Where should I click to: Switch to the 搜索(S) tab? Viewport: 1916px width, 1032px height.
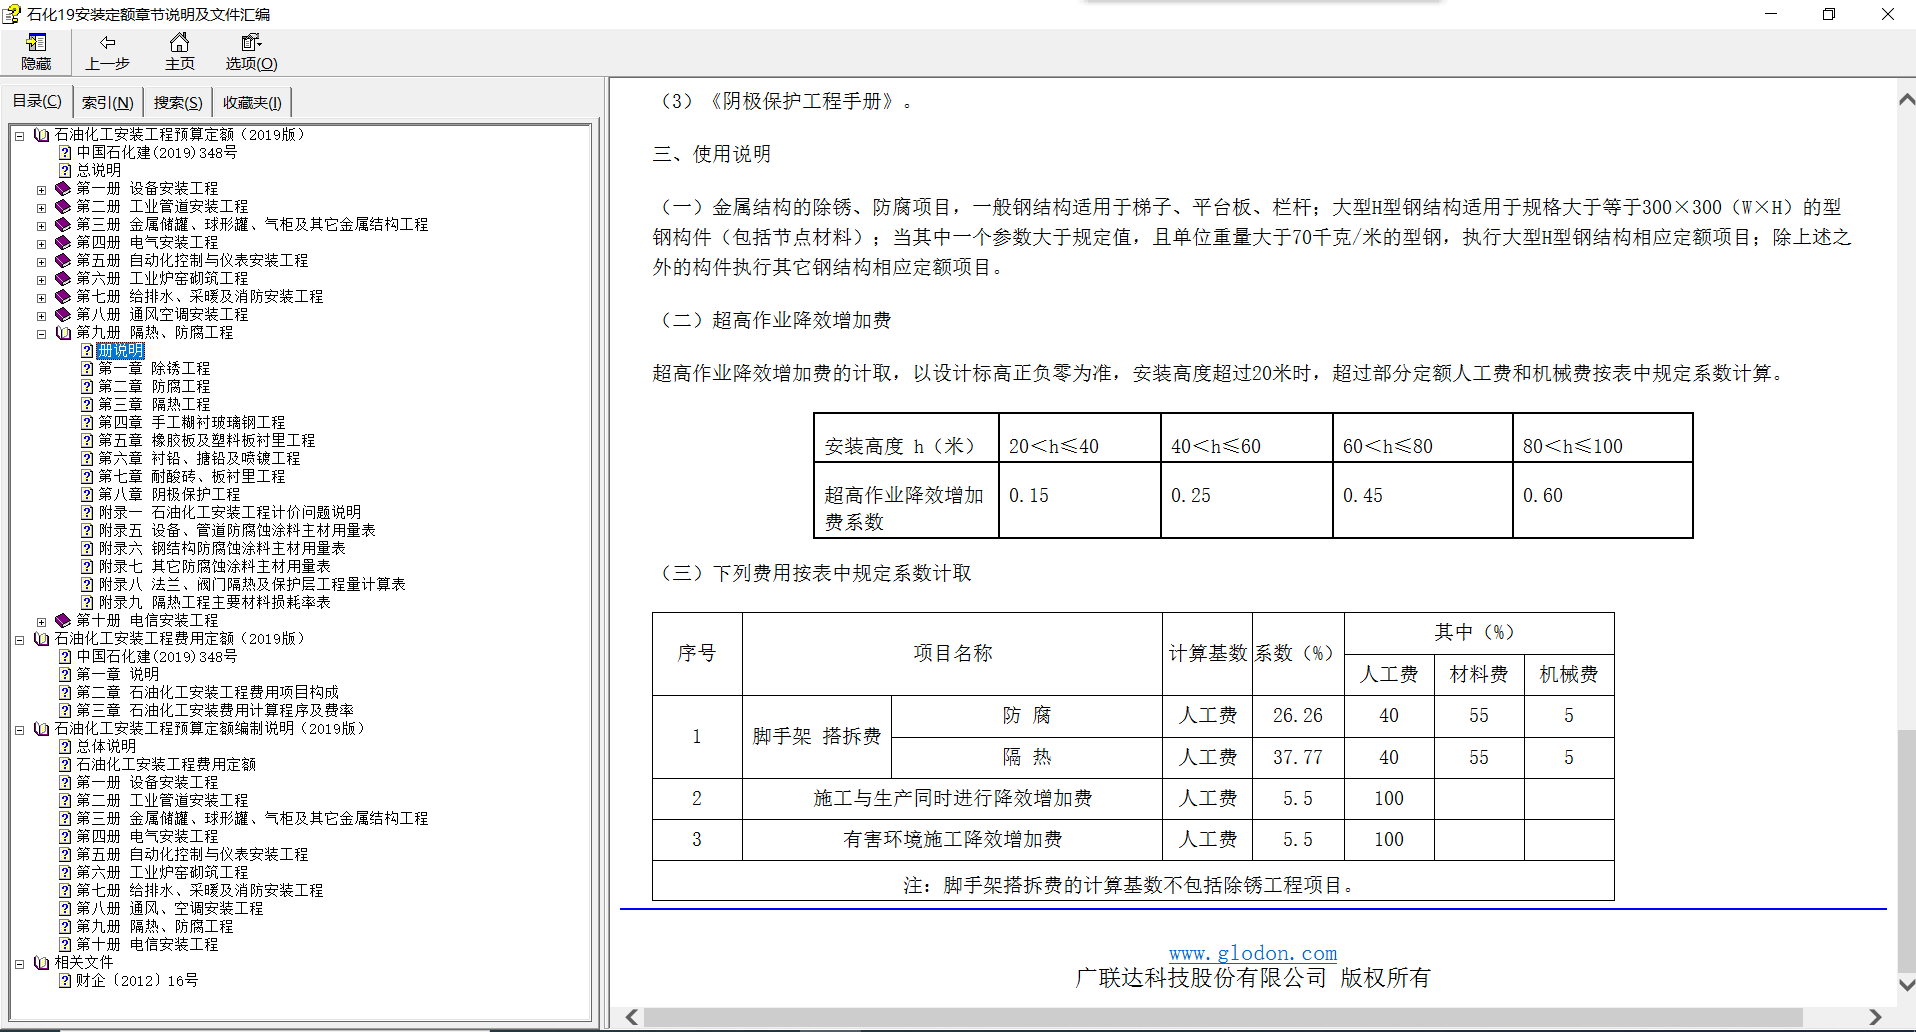click(178, 102)
